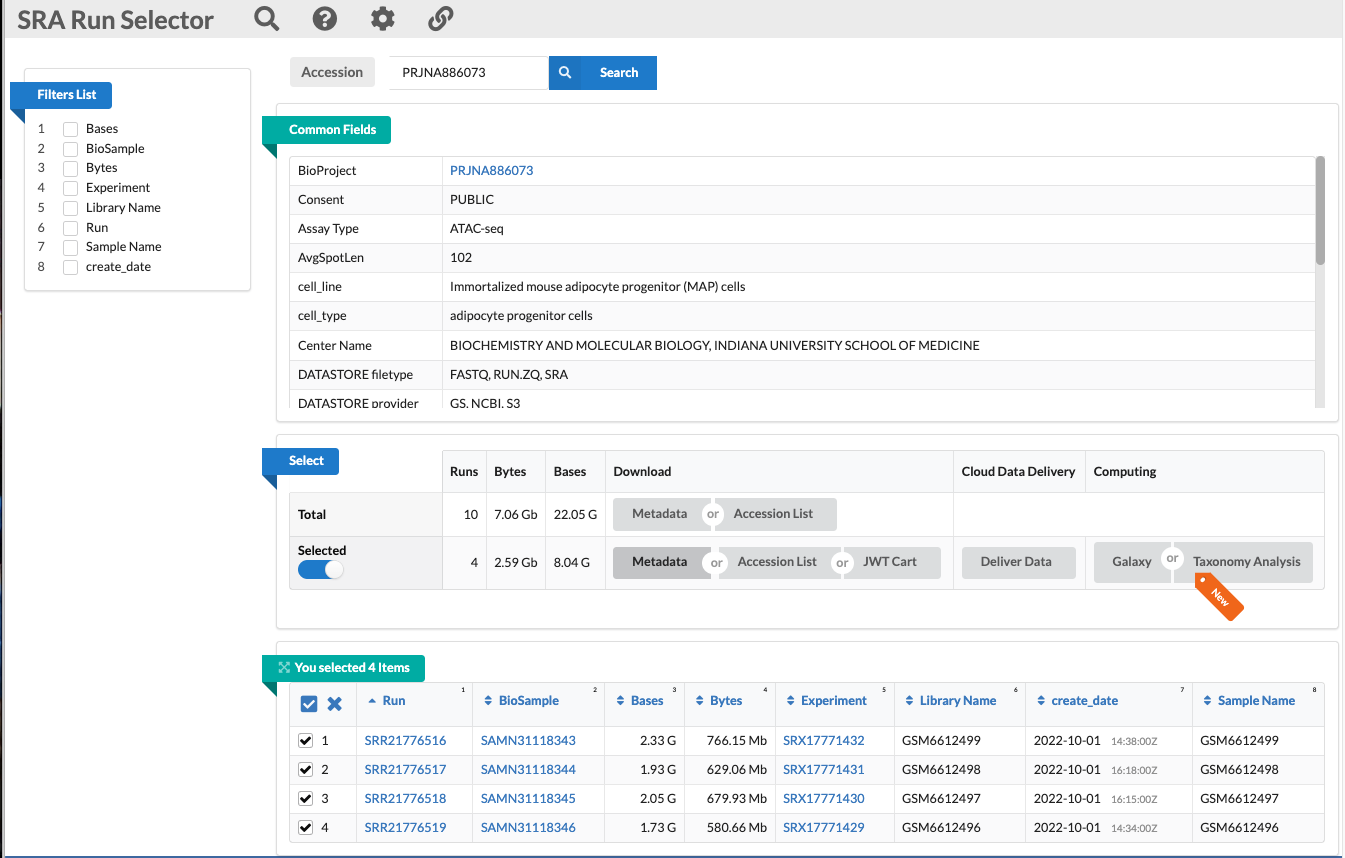Viewport: 1345px width, 858px height.
Task: Click the Accession input field
Action: [x=468, y=72]
